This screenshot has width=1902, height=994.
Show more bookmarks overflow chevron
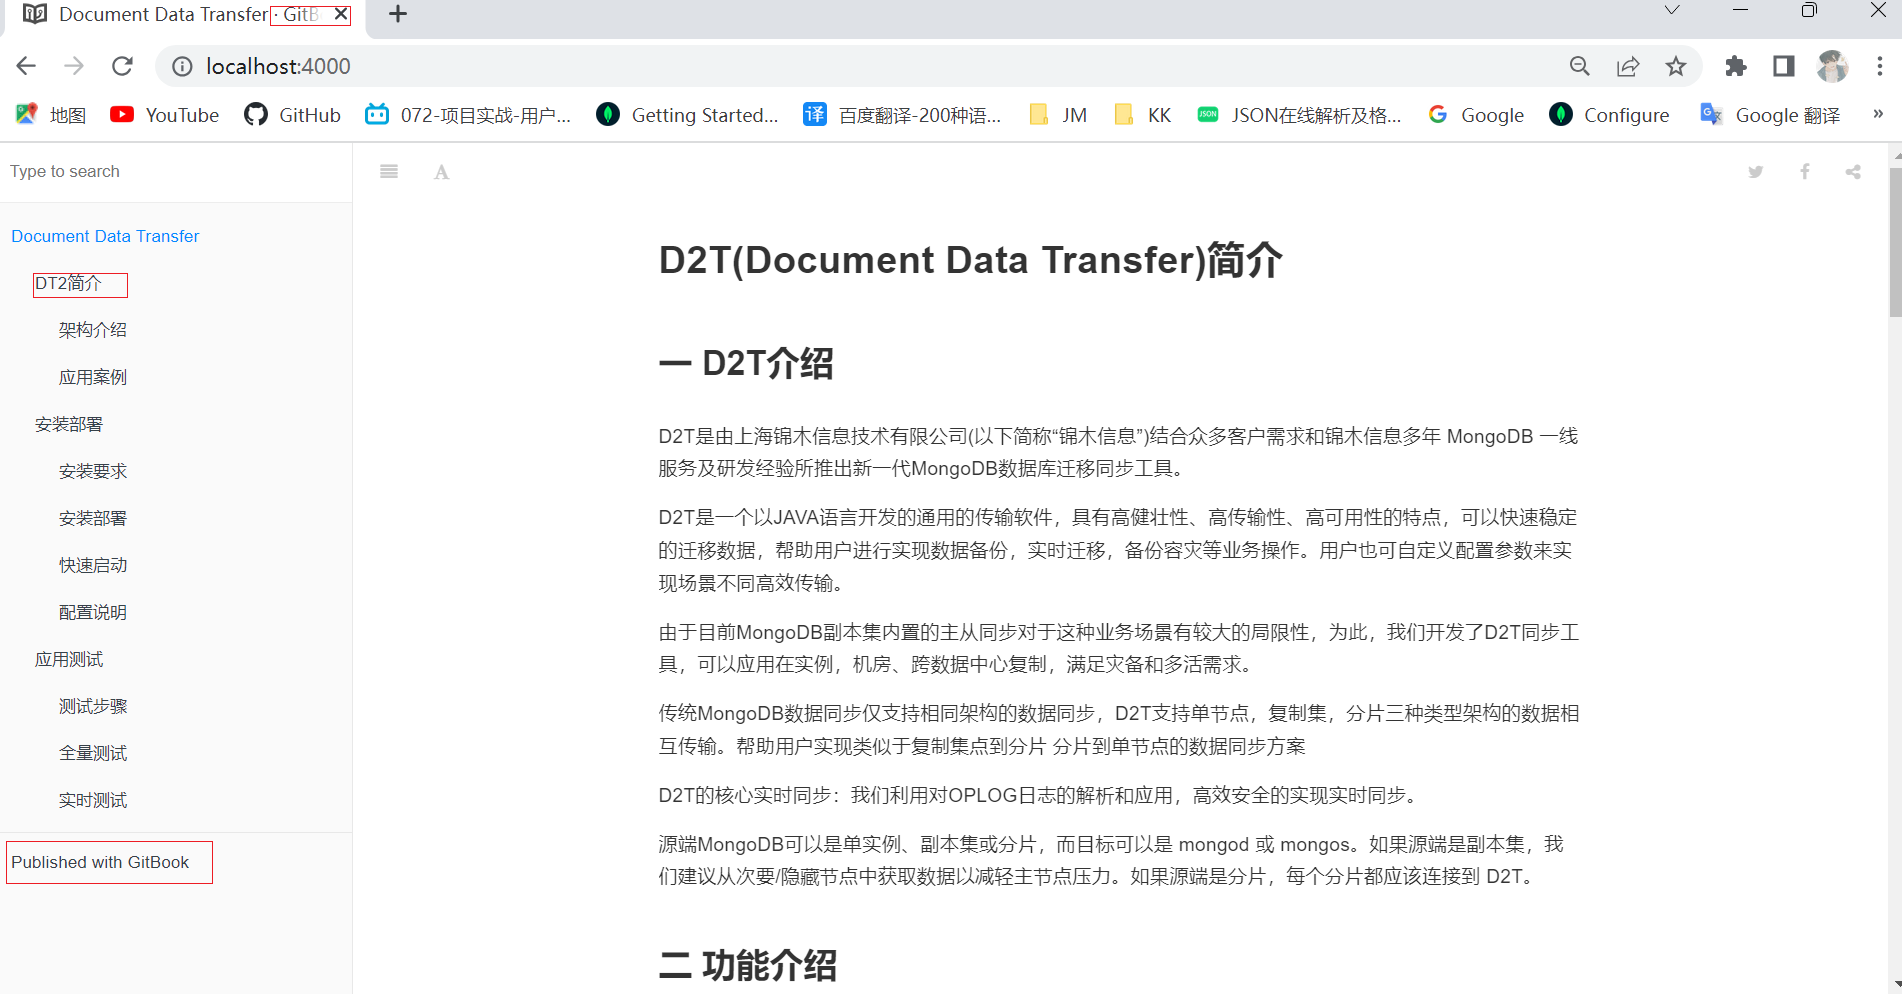(x=1878, y=114)
